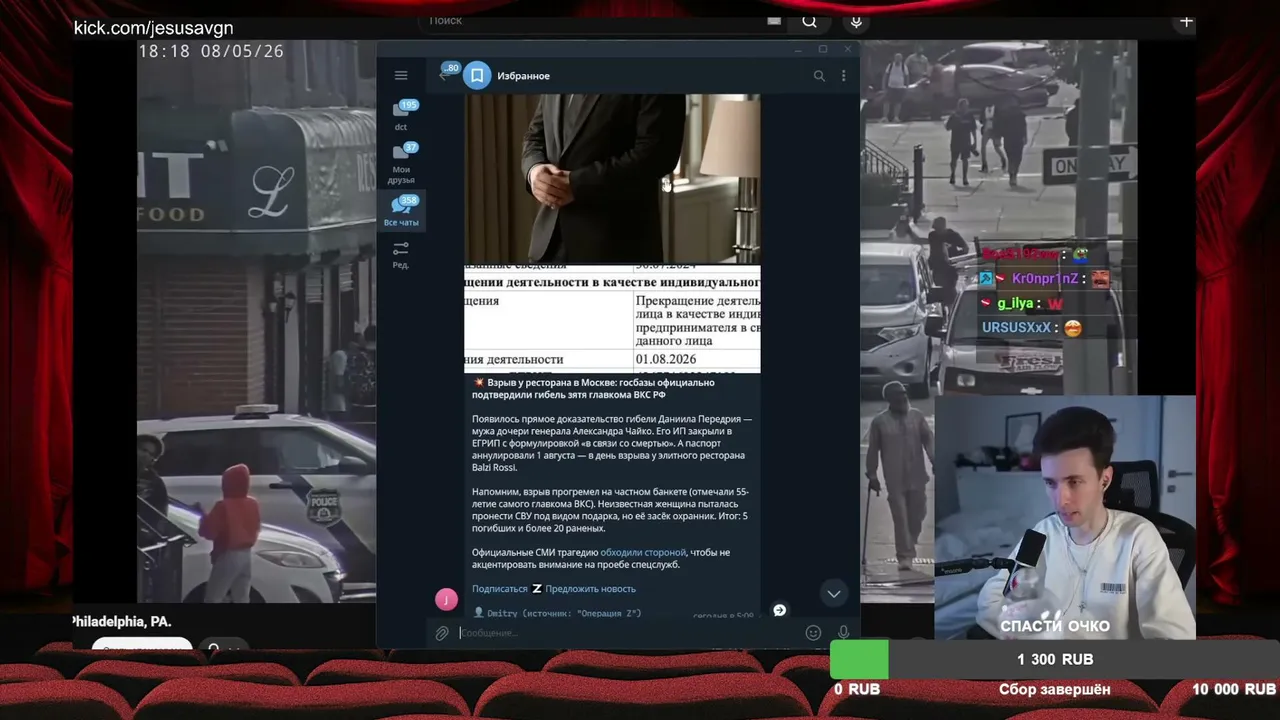Click the Philadelphia, PA. video title
1280x720 pixels.
point(122,622)
